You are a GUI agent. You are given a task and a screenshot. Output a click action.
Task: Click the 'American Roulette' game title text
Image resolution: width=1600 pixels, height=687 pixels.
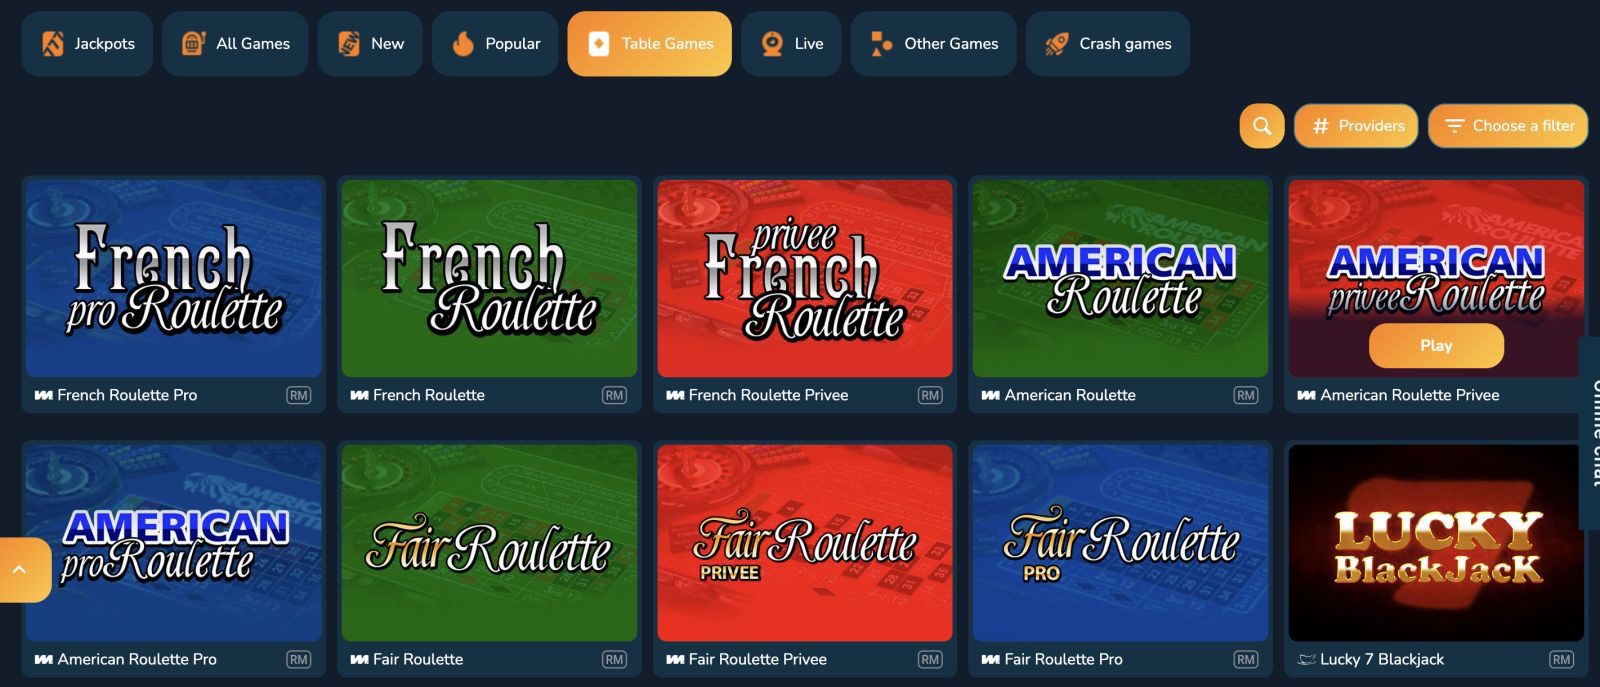coord(1070,396)
